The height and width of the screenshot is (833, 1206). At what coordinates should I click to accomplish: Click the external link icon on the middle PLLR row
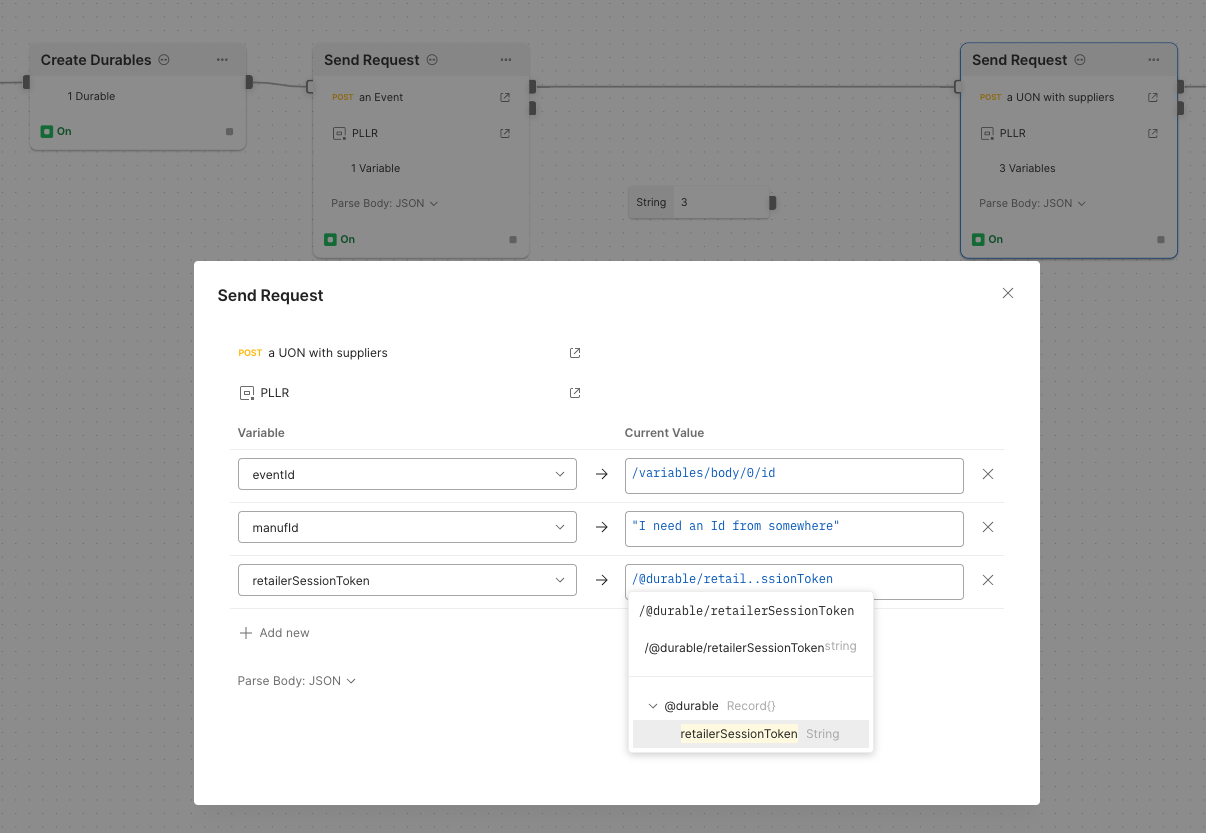pyautogui.click(x=506, y=133)
